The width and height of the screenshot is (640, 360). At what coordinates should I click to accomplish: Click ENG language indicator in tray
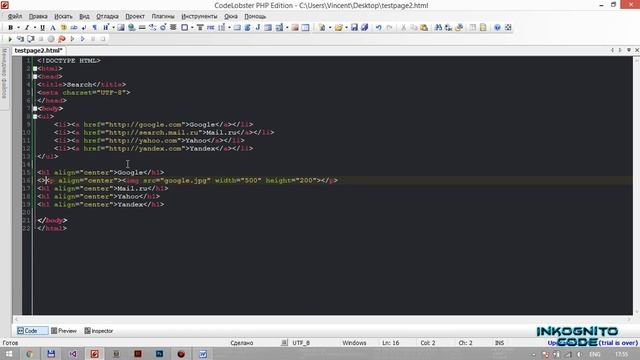594,354
